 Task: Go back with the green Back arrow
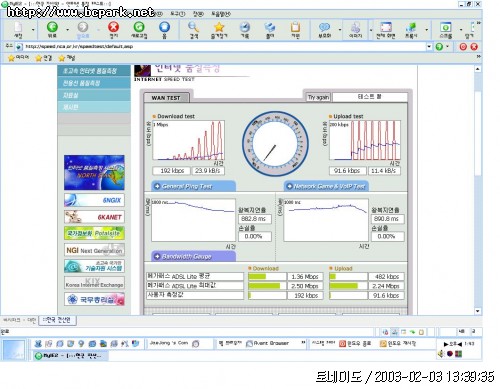52,27
